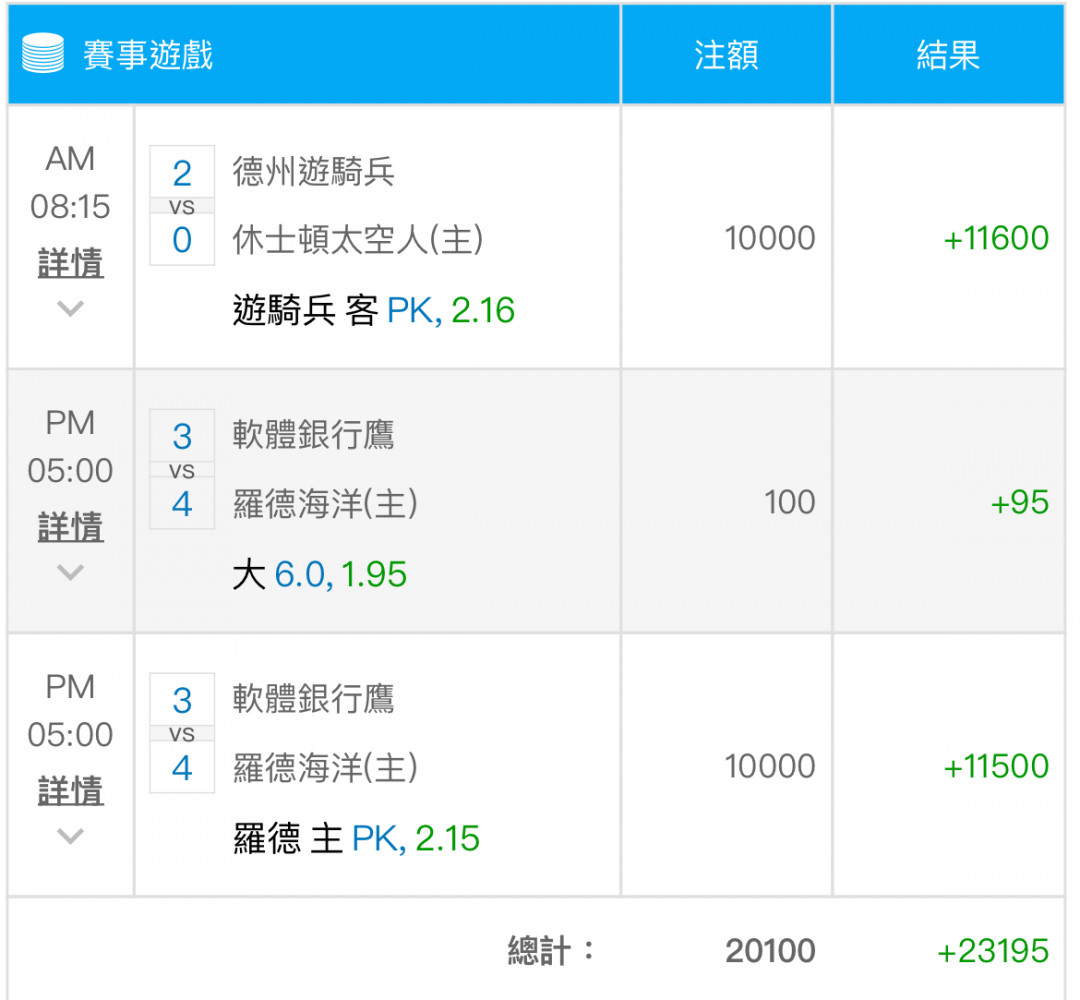Click bet line 大 6.0, 1.95
This screenshot has height=1000, width=1080.
tap(320, 574)
